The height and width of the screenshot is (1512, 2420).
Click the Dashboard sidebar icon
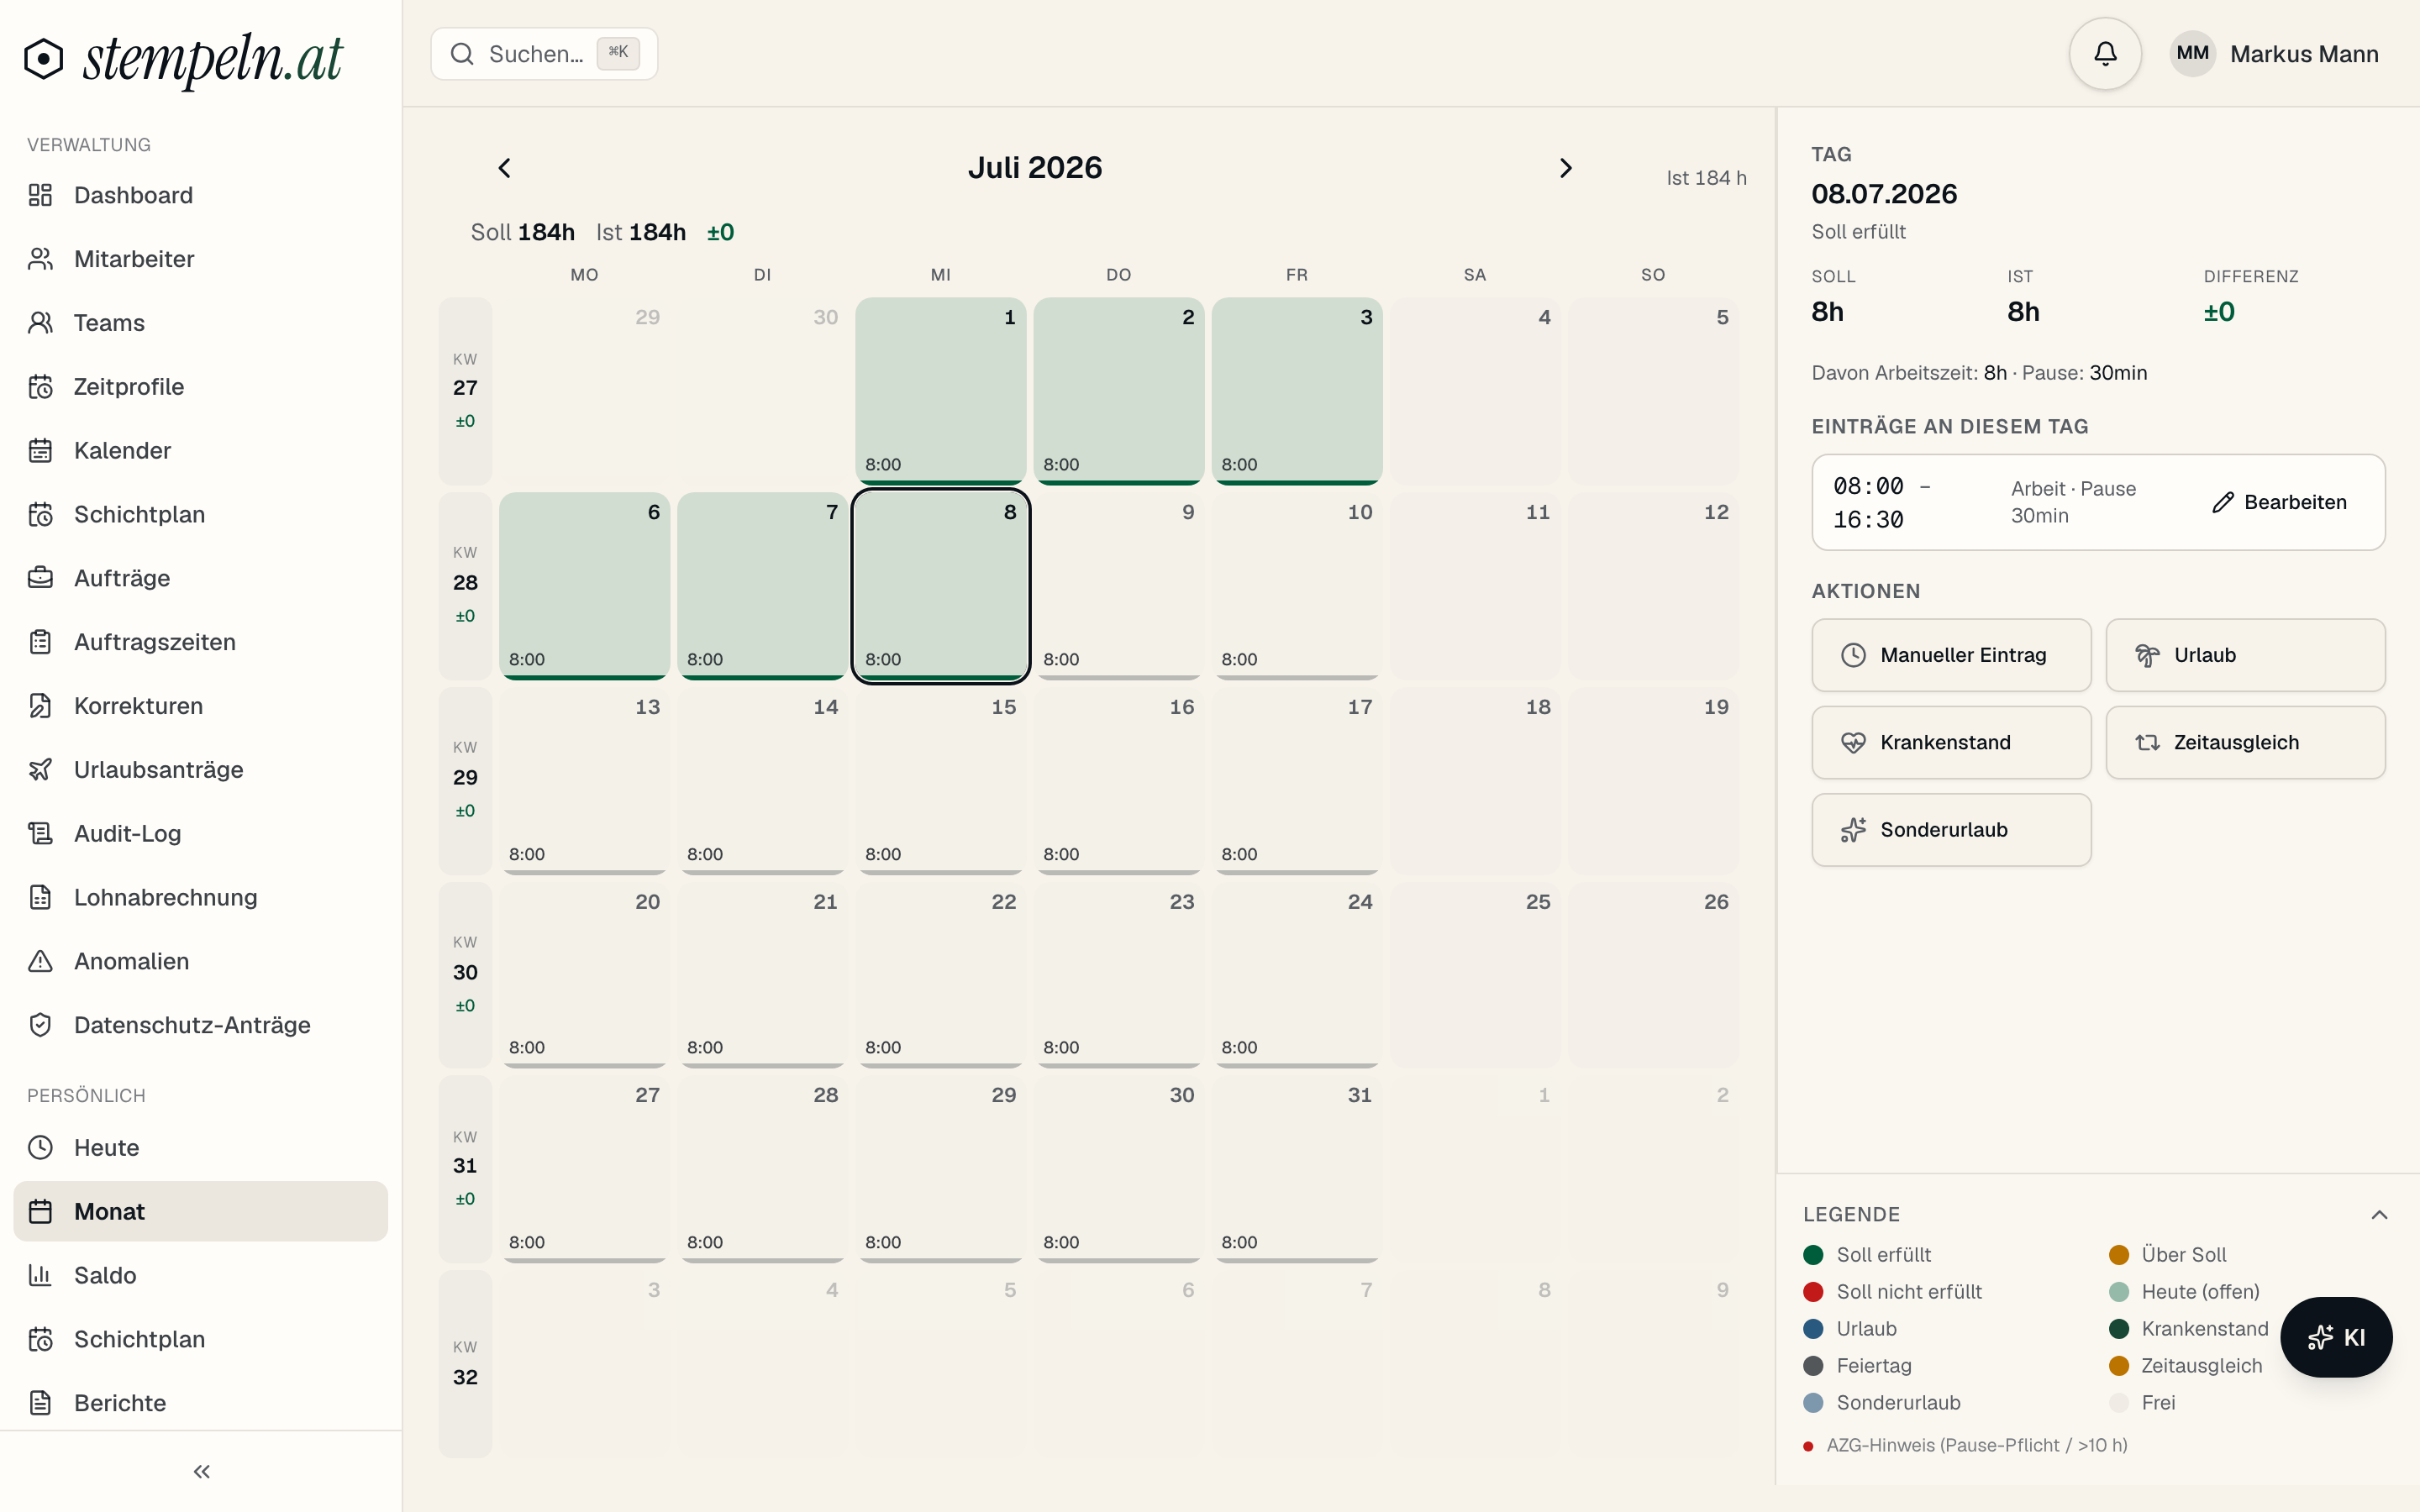40,195
